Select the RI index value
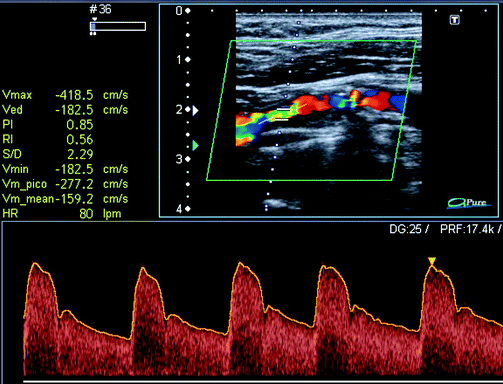Image resolution: width=503 pixels, height=384 pixels. click(x=80, y=140)
